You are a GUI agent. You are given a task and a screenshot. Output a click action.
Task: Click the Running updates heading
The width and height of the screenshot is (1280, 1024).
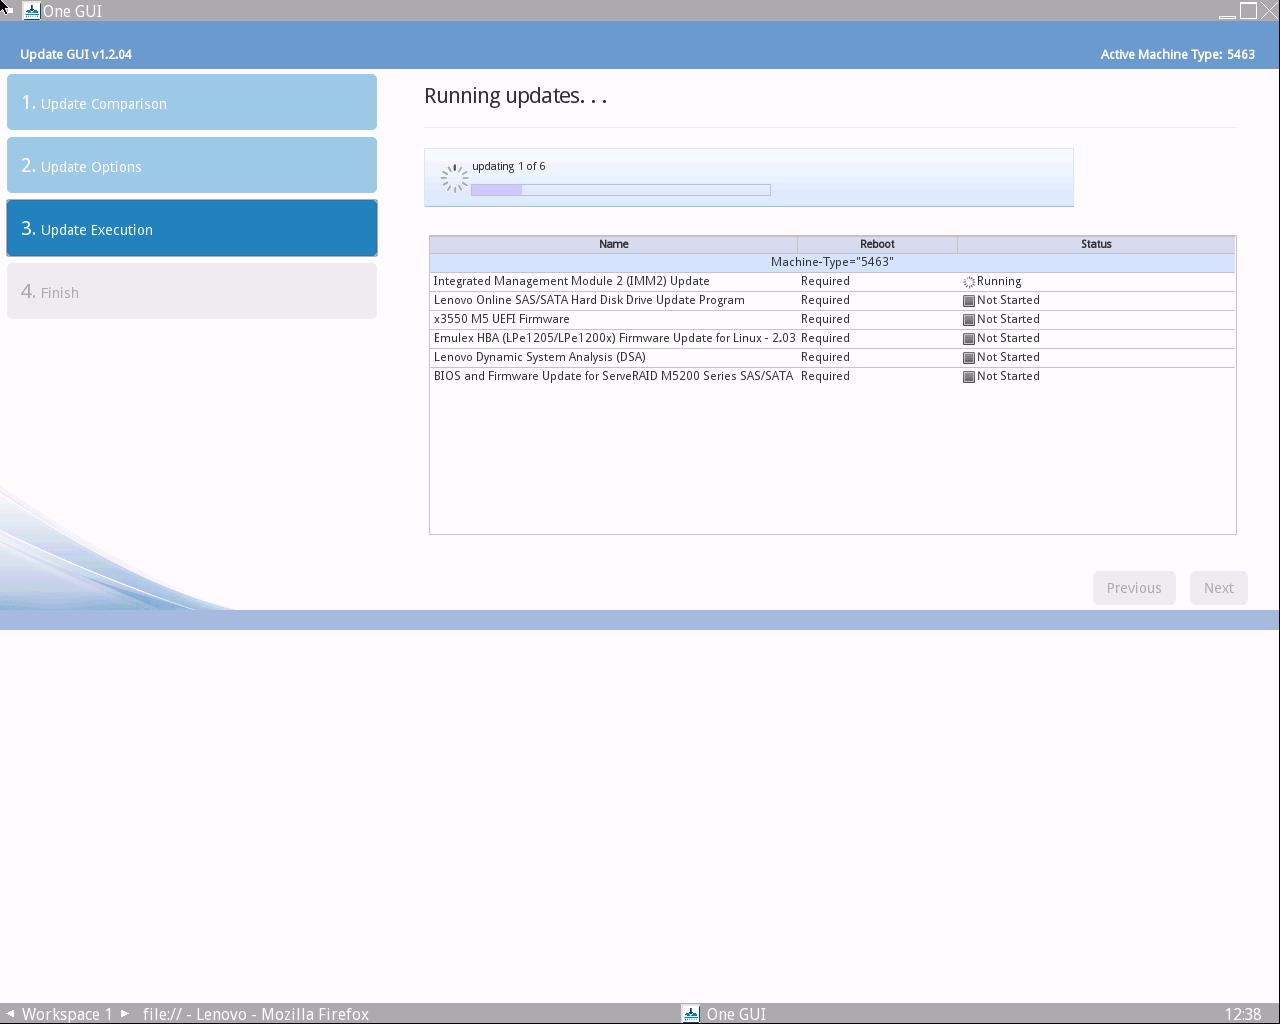515,96
